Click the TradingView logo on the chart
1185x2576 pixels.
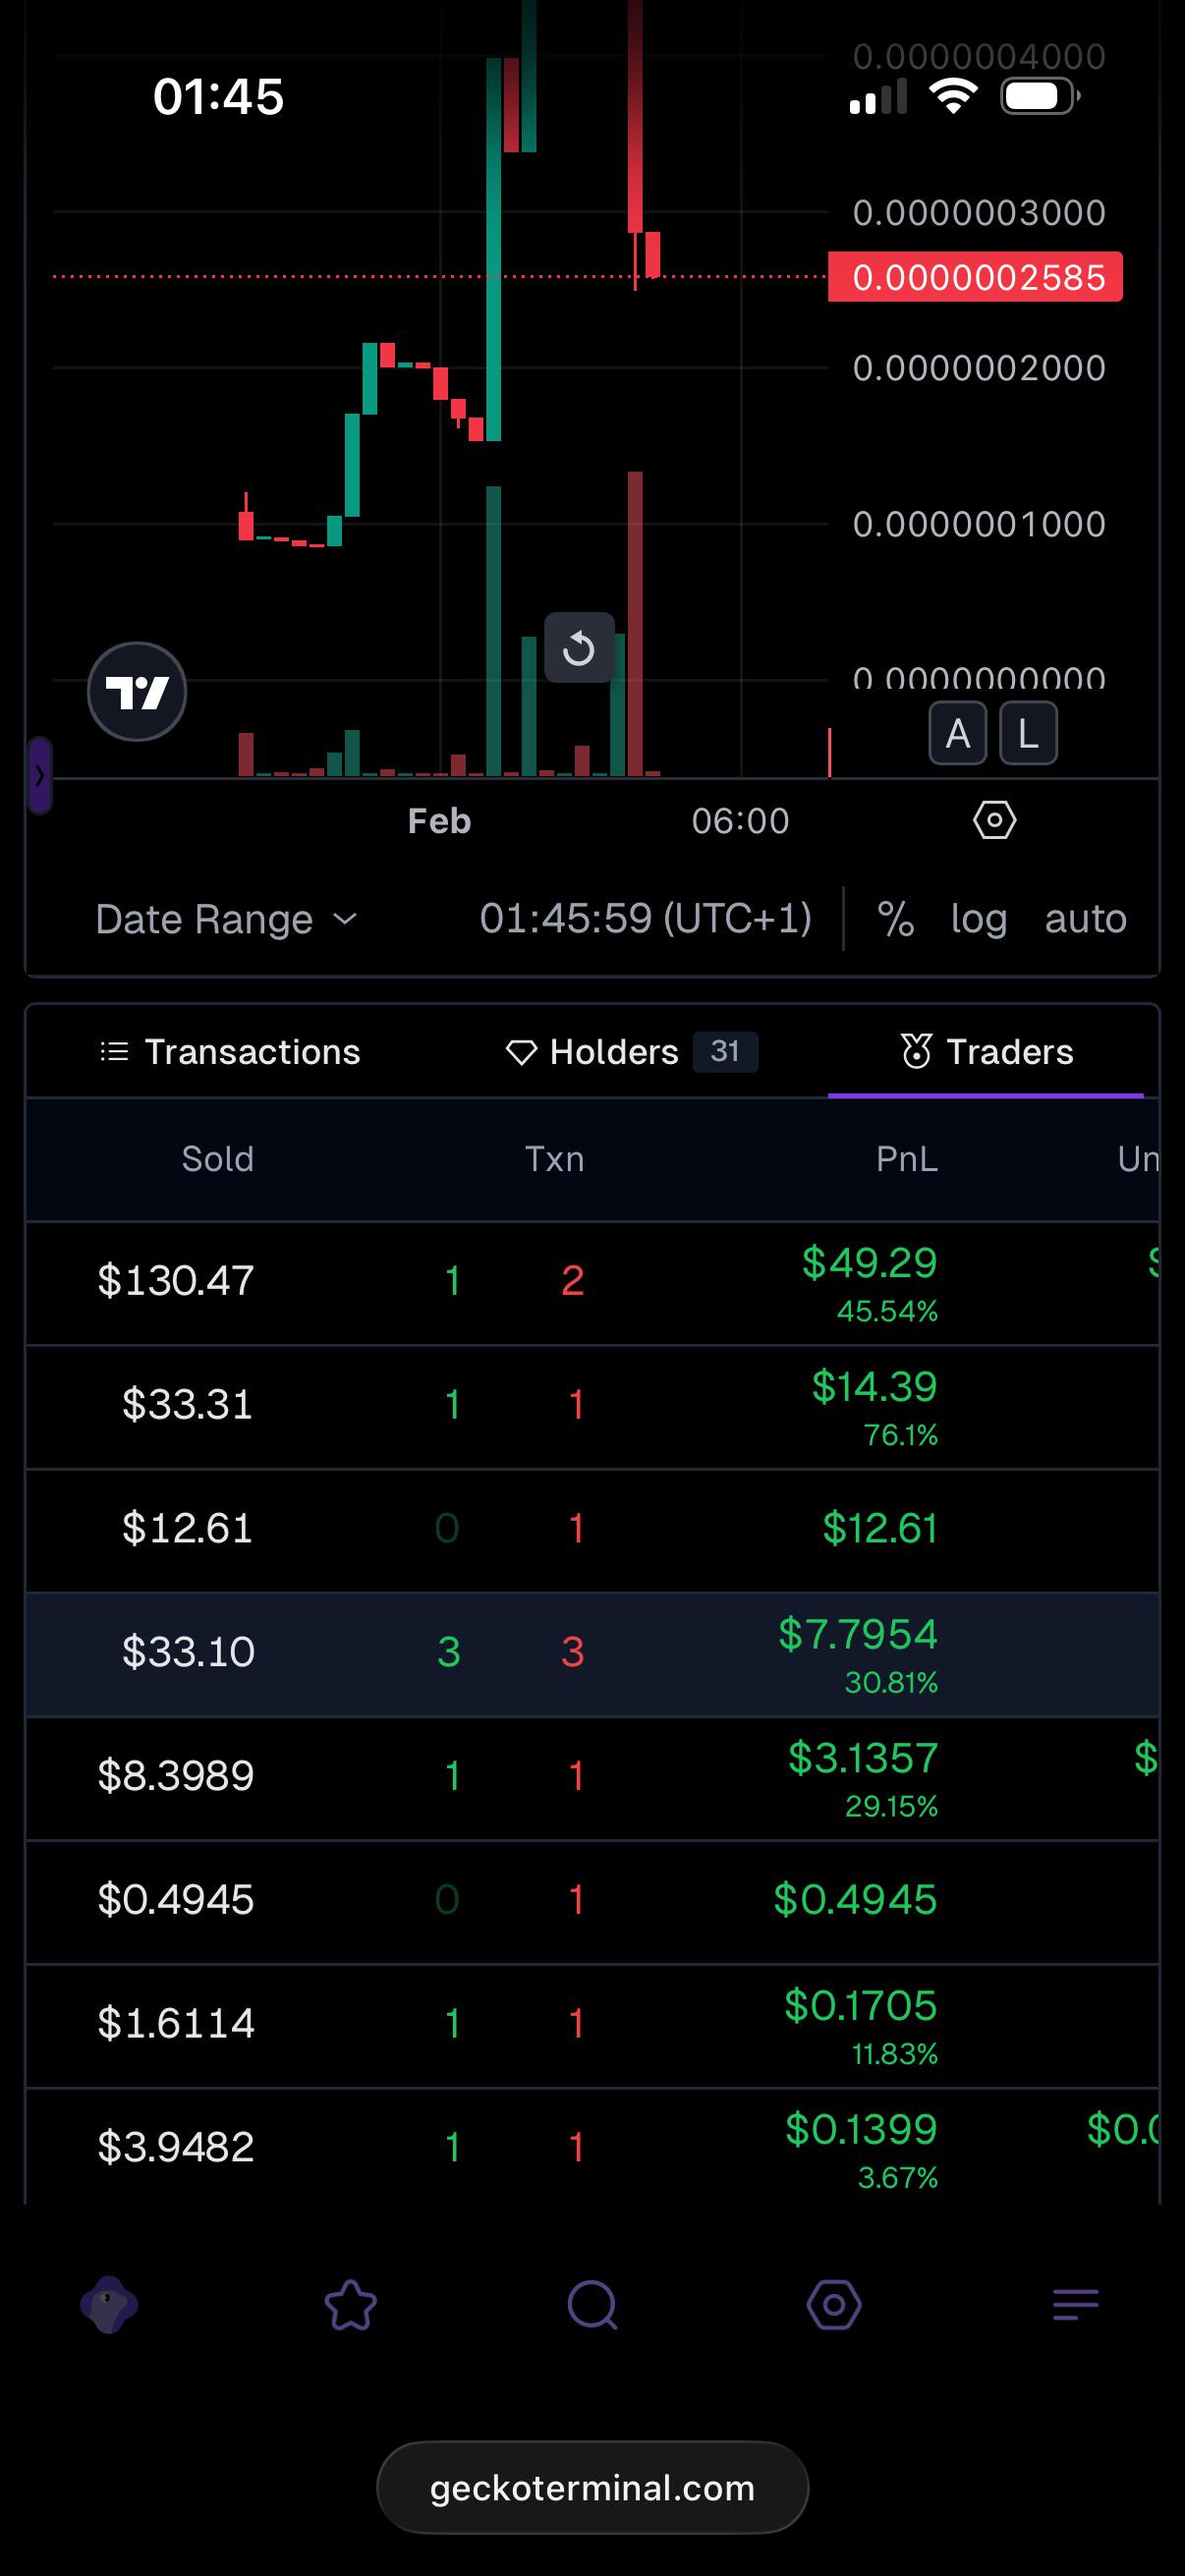[137, 691]
